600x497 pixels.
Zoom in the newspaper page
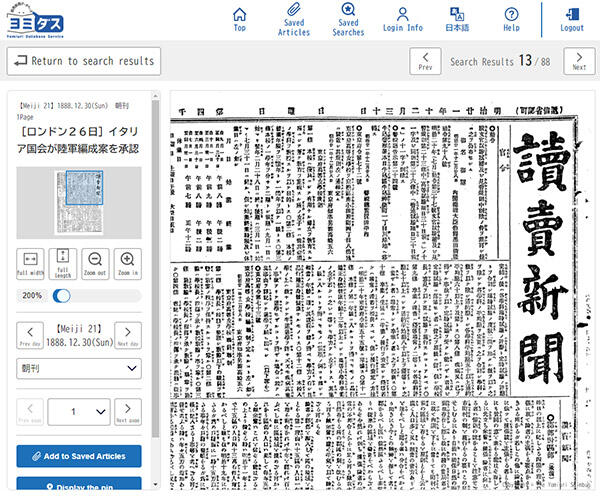click(x=127, y=264)
